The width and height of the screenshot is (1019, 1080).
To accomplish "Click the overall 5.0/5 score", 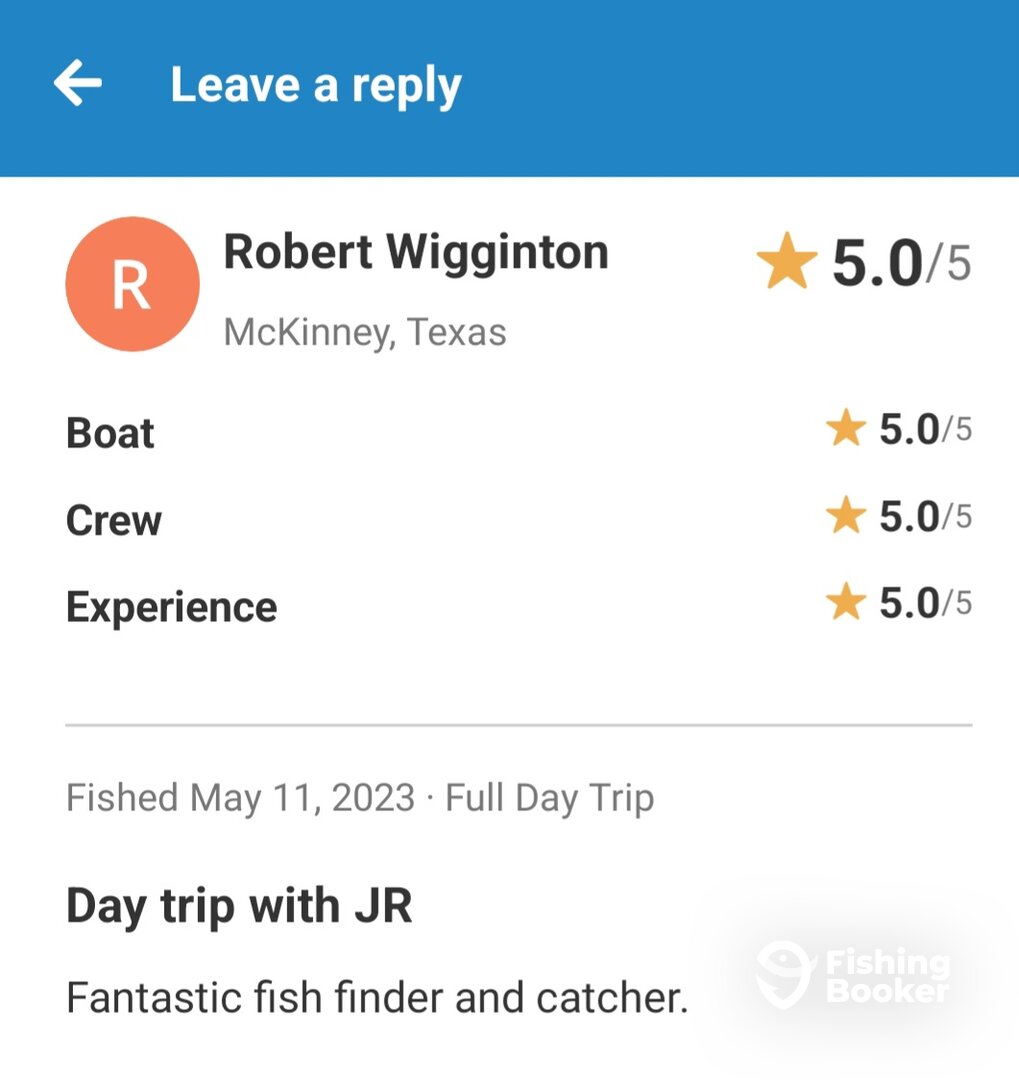I will pos(901,263).
